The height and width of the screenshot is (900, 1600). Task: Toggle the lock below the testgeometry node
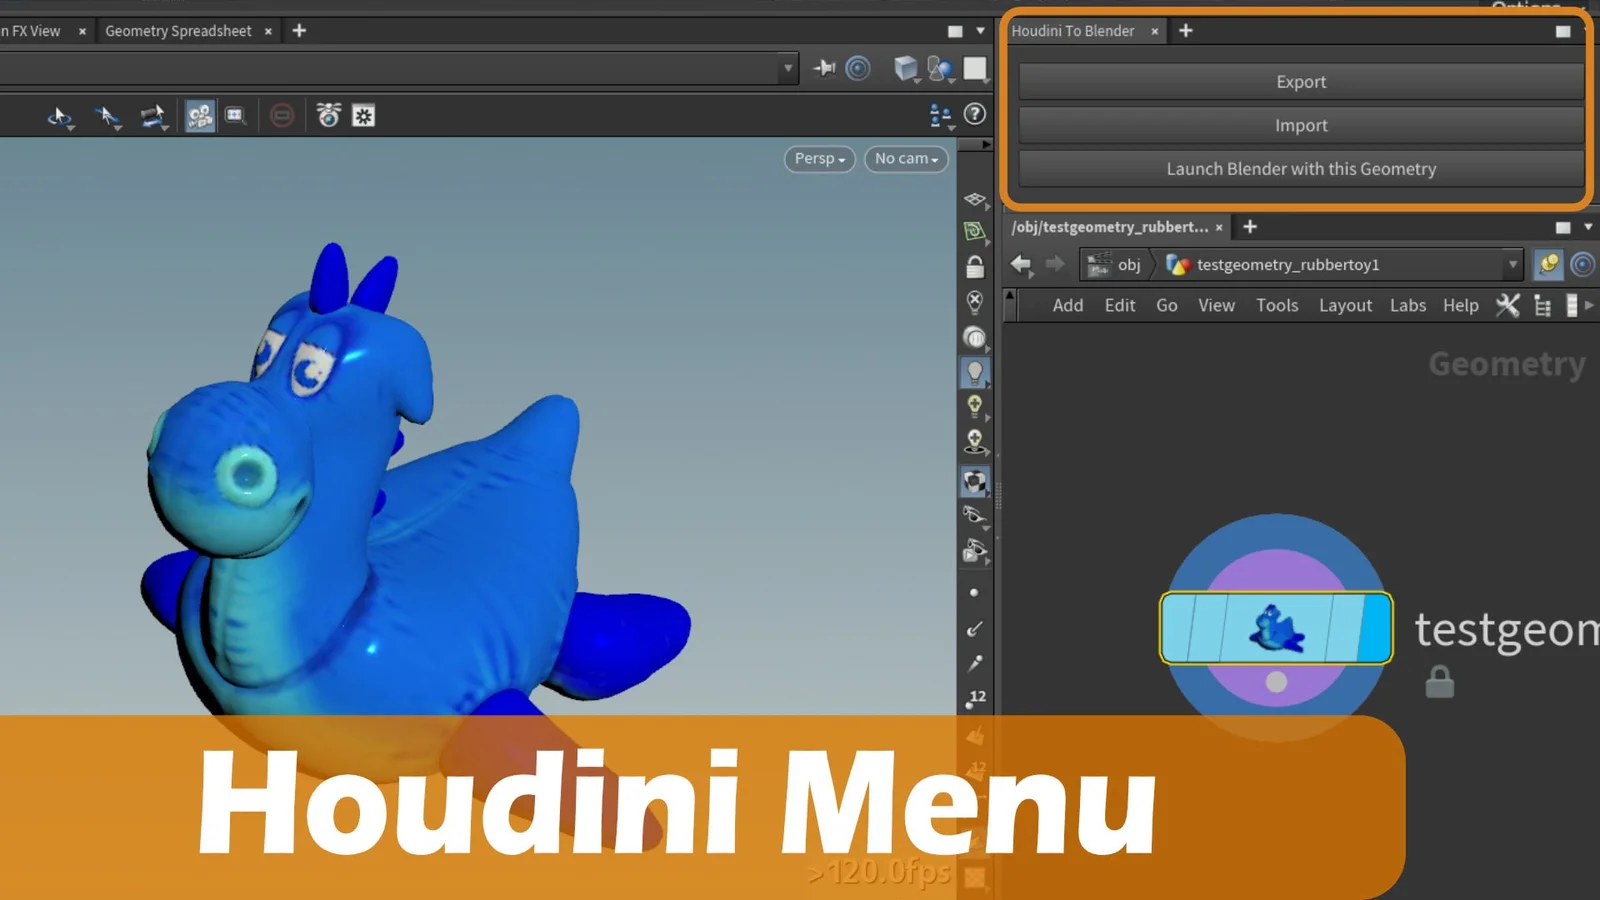[x=1438, y=682]
